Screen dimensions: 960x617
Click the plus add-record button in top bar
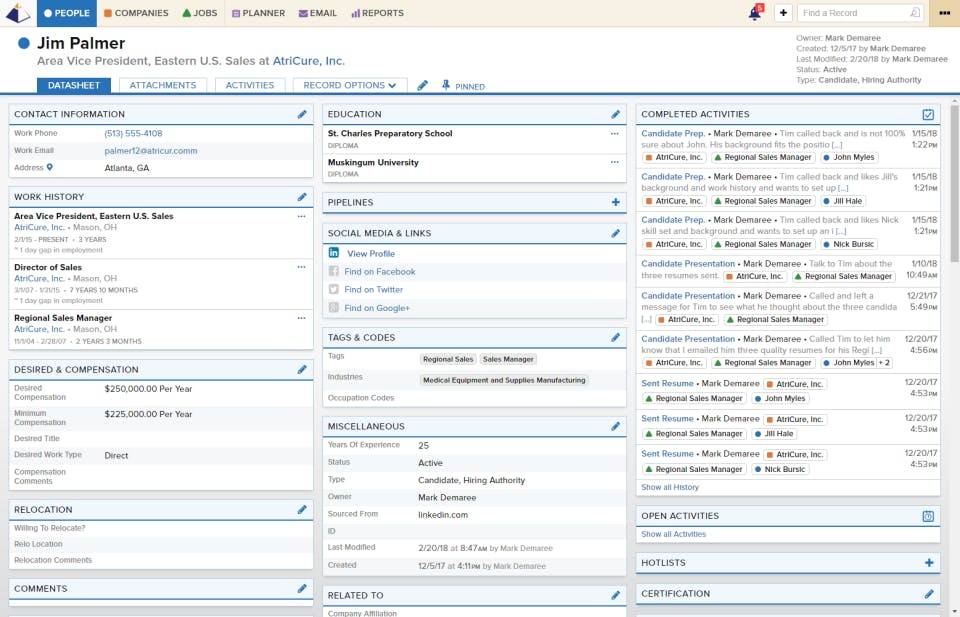pyautogui.click(x=783, y=13)
